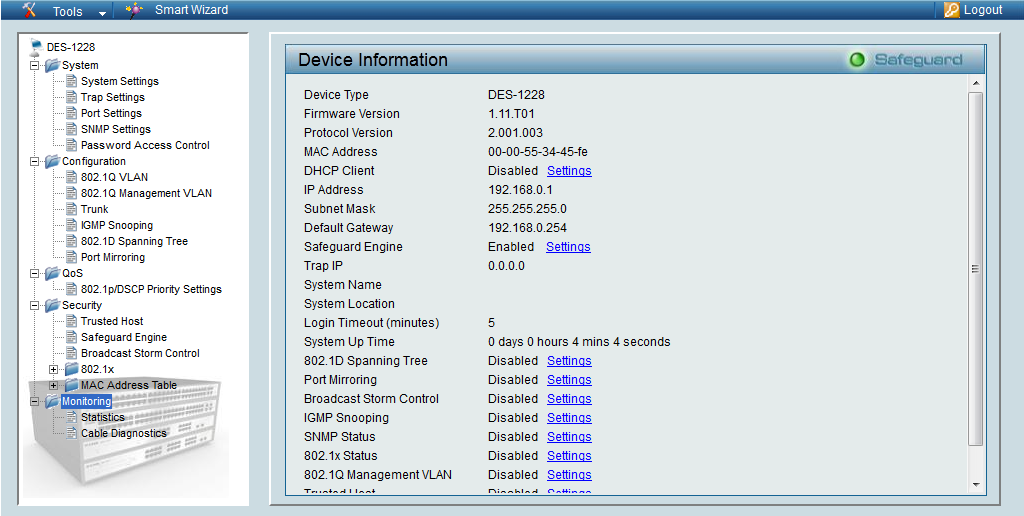This screenshot has width=1024, height=516.
Task: Log out using the Logout link
Action: 983,10
